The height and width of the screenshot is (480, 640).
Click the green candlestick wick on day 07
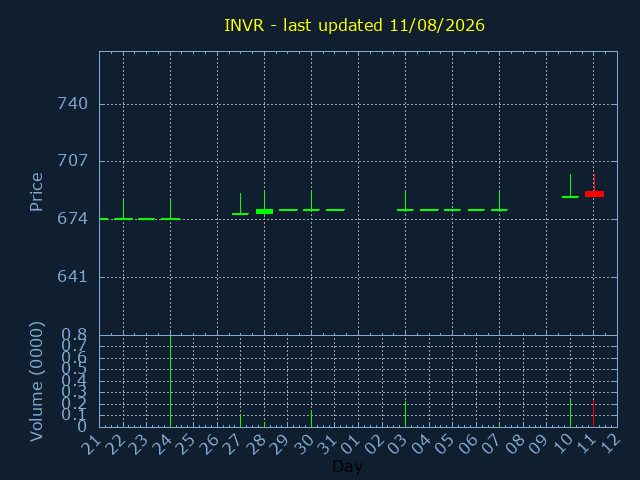[499, 199]
